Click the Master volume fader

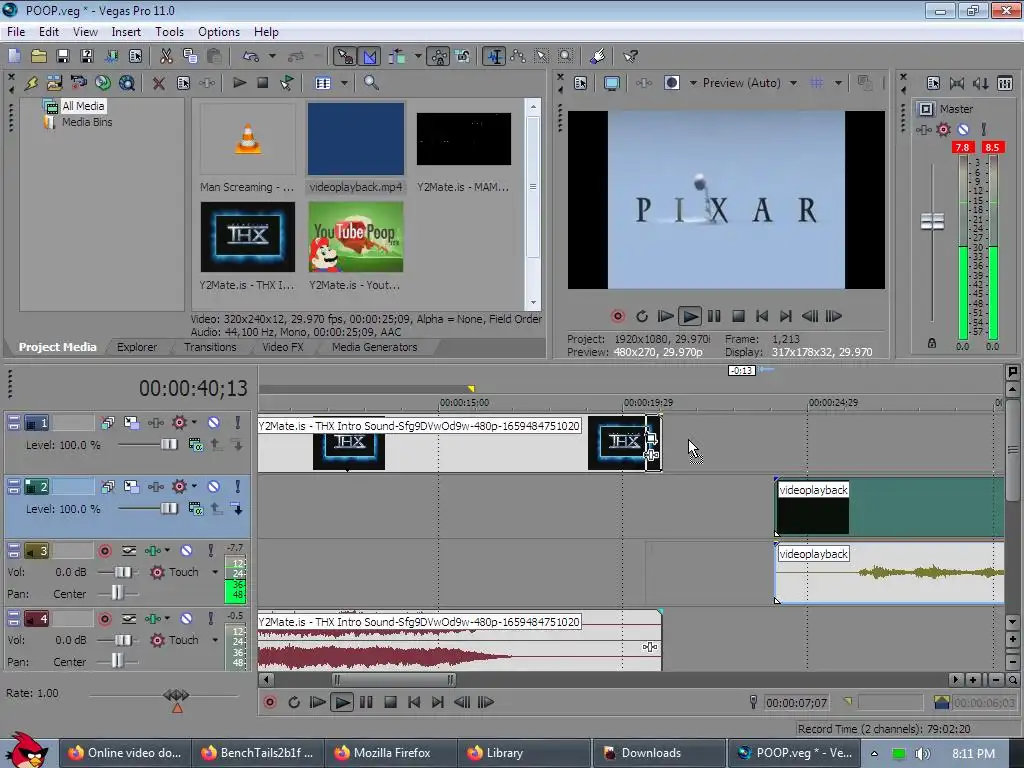coord(932,221)
